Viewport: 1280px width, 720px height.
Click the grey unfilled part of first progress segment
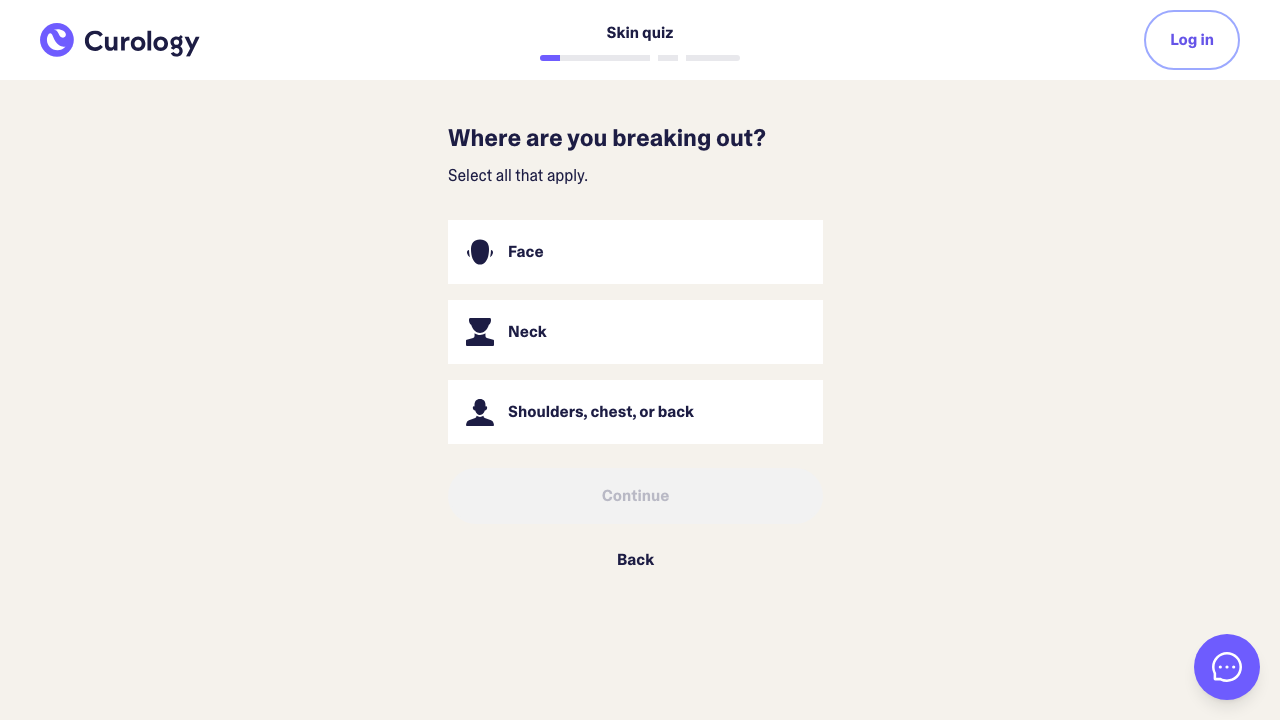(x=605, y=58)
